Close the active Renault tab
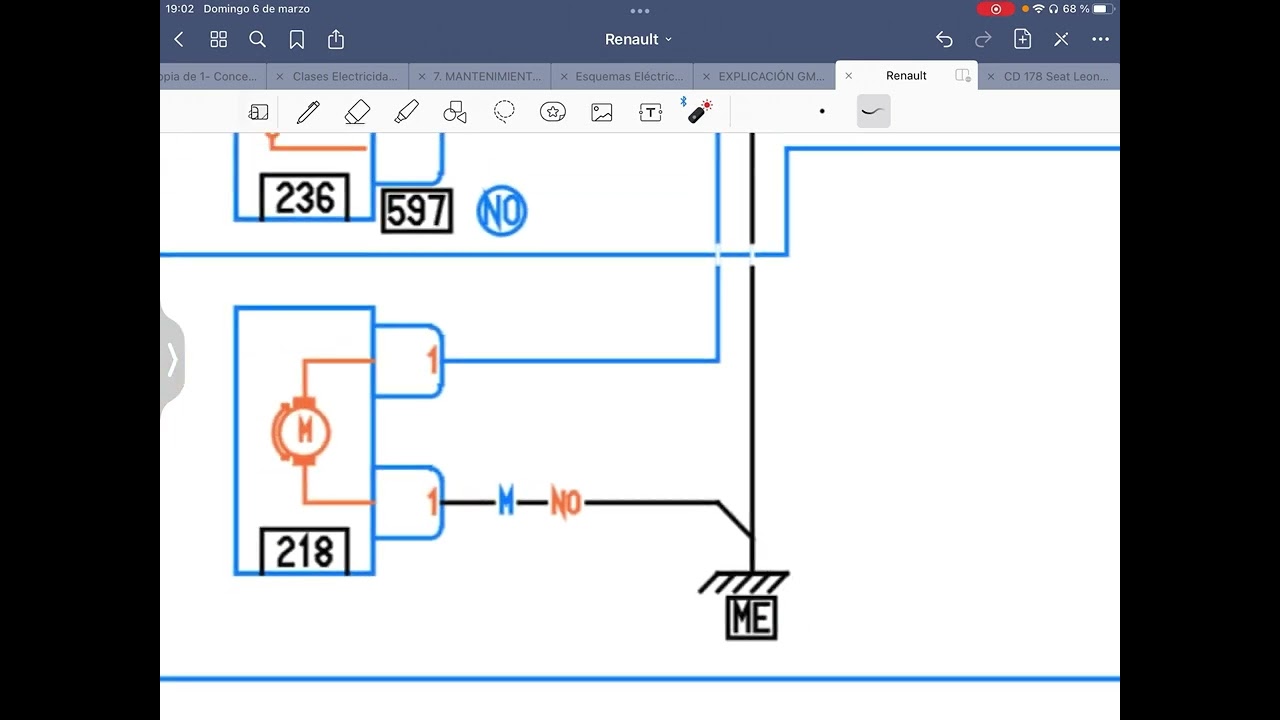1280x720 pixels. [x=849, y=76]
